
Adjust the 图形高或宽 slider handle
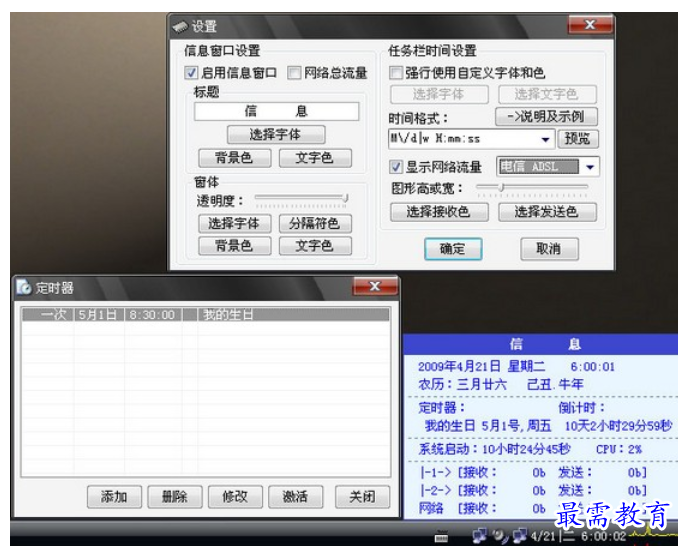pyautogui.click(x=501, y=188)
